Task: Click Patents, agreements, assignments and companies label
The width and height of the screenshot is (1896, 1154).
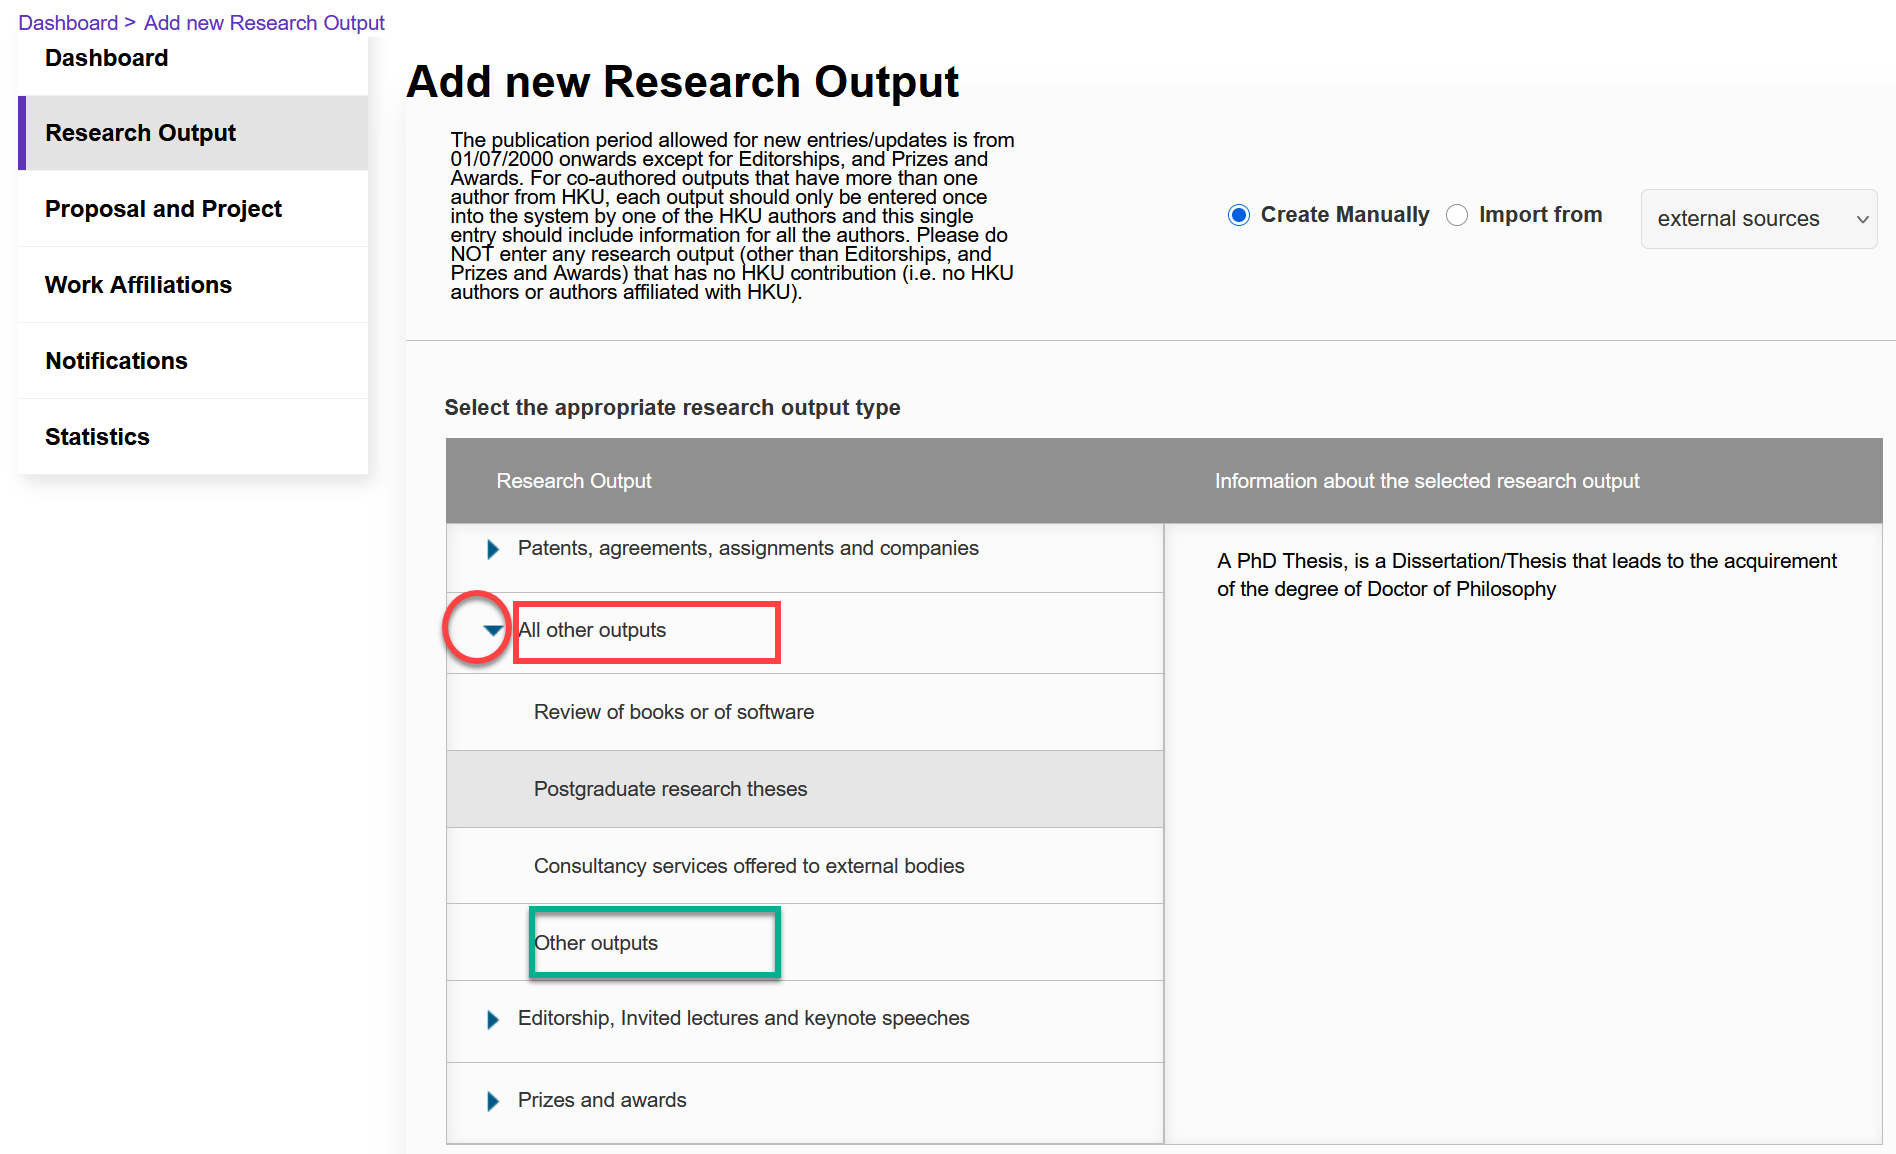Action: [x=748, y=548]
